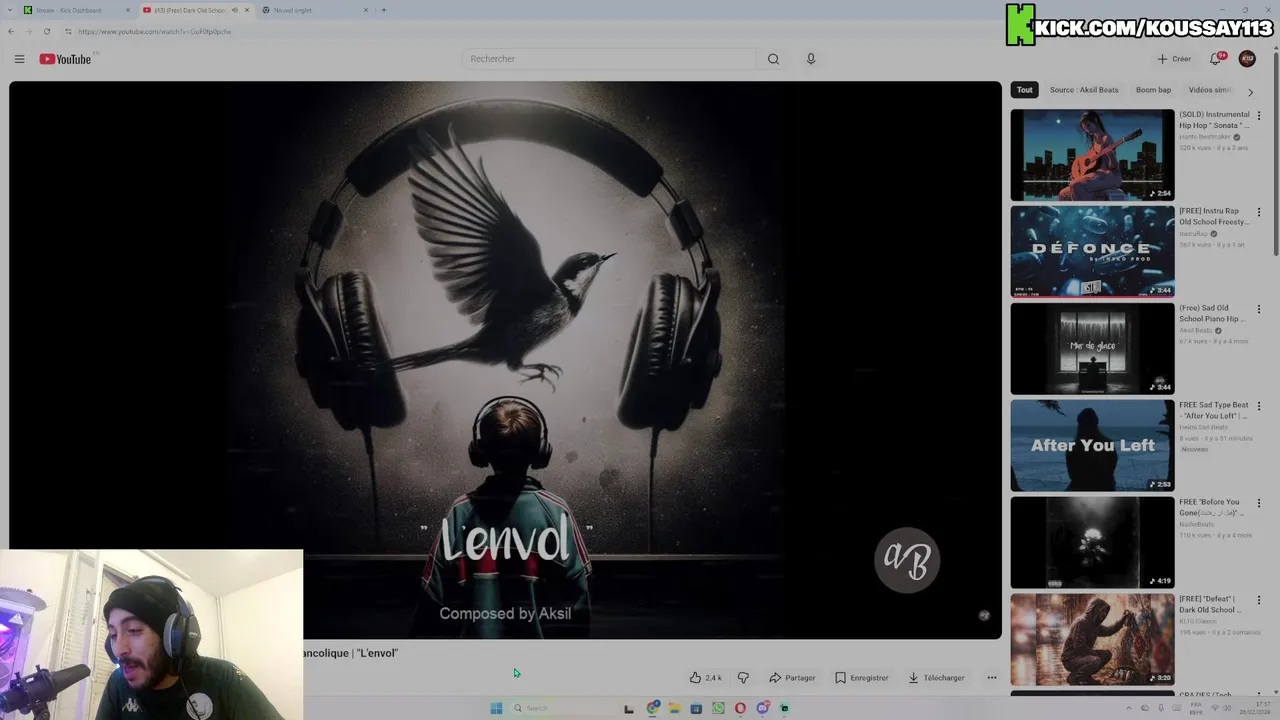The image size is (1280, 720).
Task: Focus the Rechercher search field
Action: click(610, 59)
